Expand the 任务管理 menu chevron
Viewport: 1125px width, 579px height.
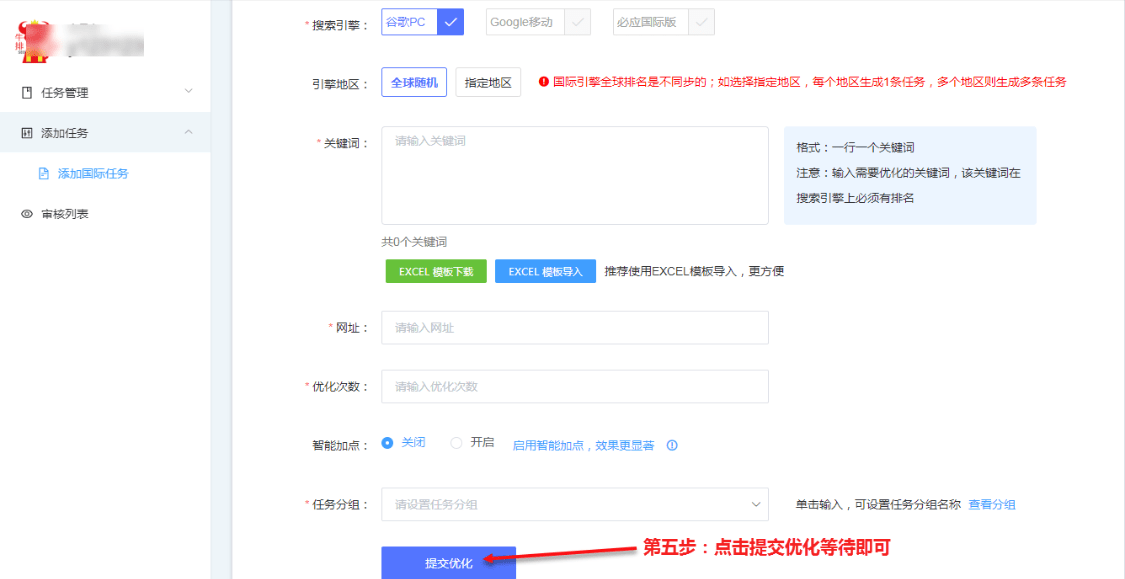pos(188,92)
